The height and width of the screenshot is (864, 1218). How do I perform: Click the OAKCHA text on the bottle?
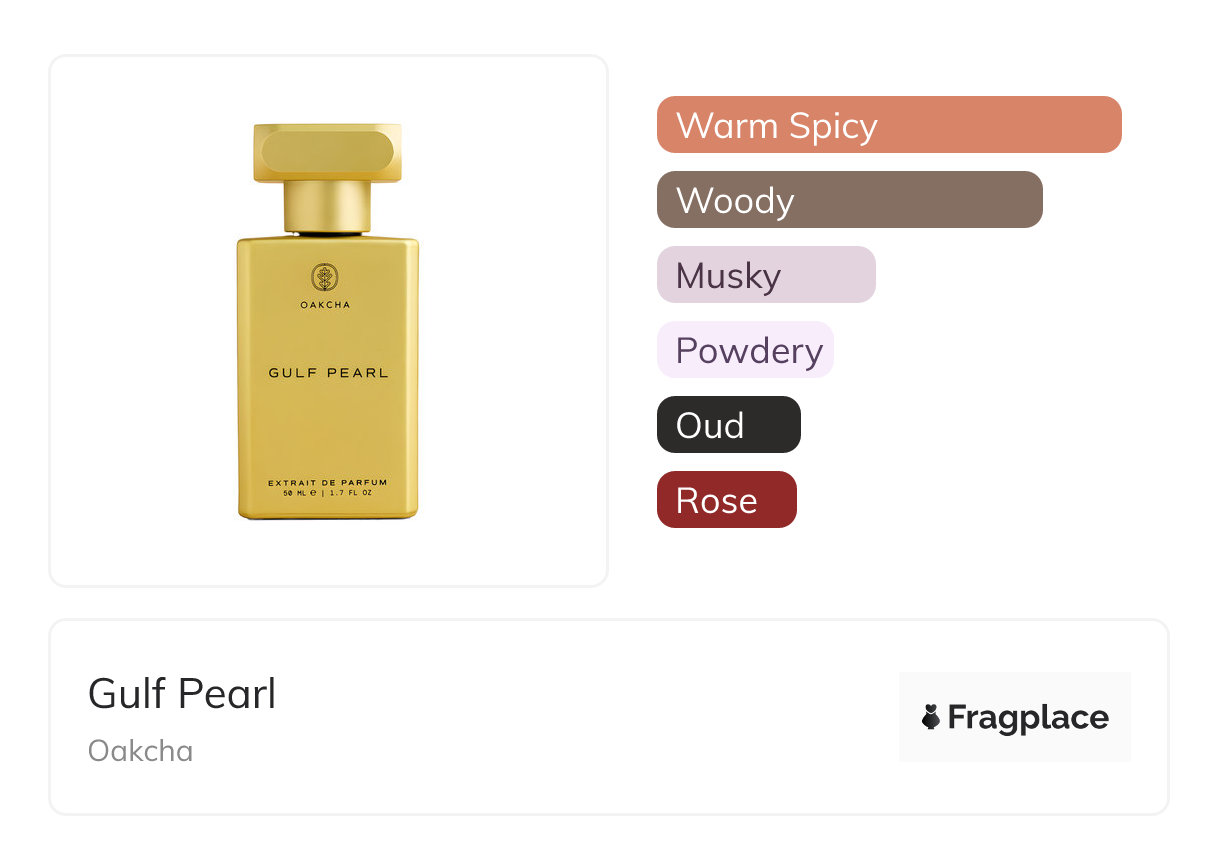[325, 305]
